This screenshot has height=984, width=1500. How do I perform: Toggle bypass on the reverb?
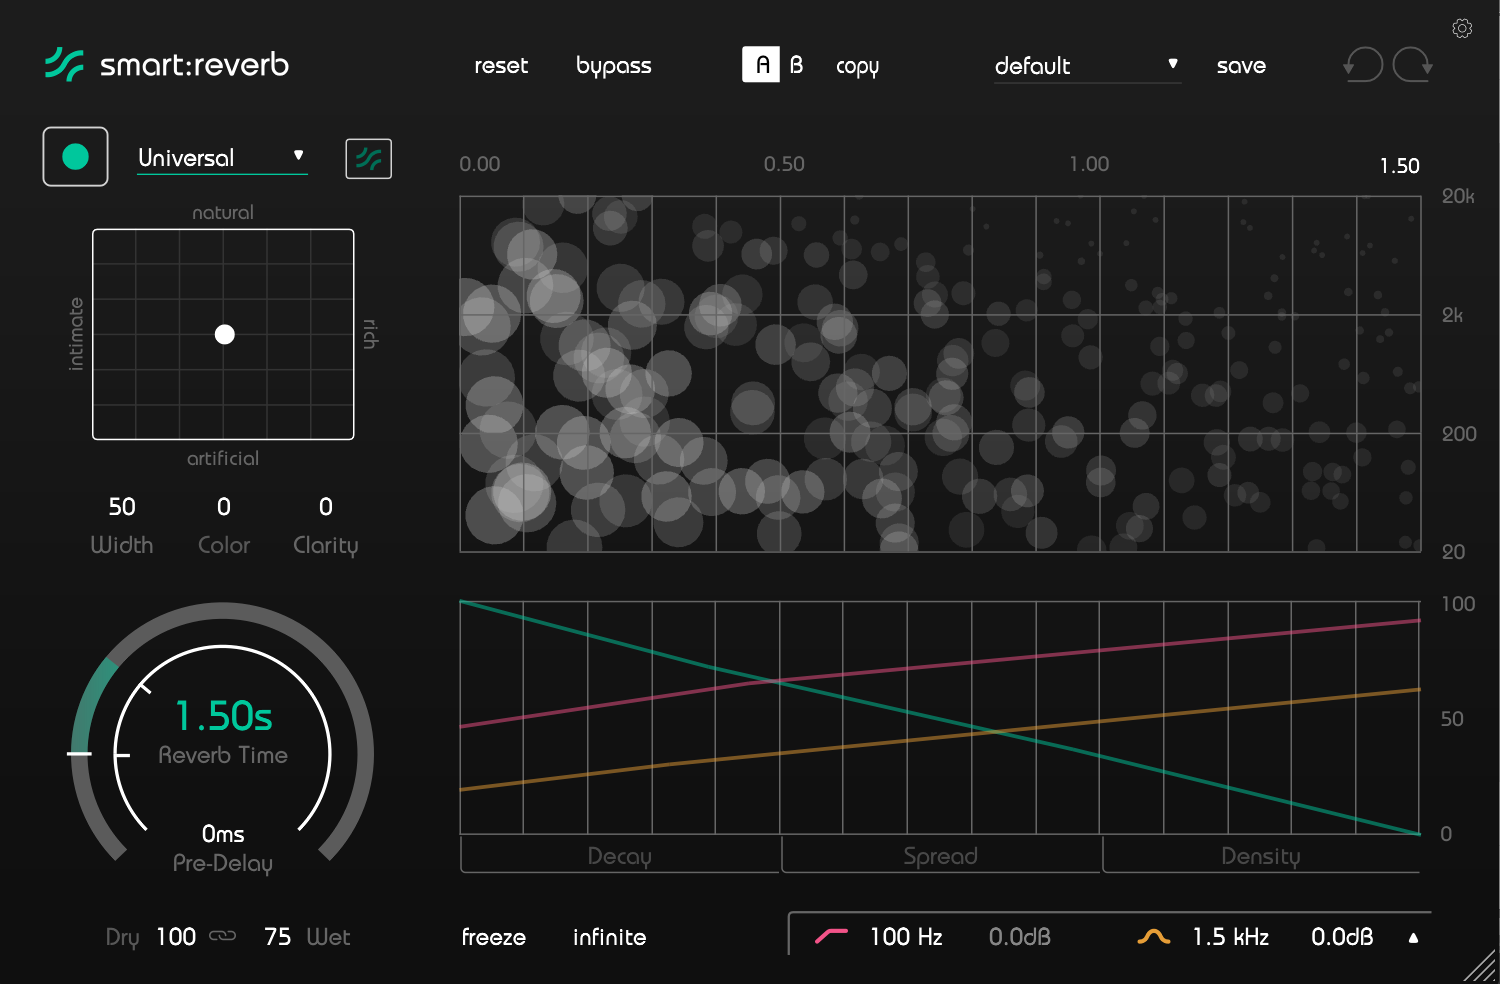point(614,66)
